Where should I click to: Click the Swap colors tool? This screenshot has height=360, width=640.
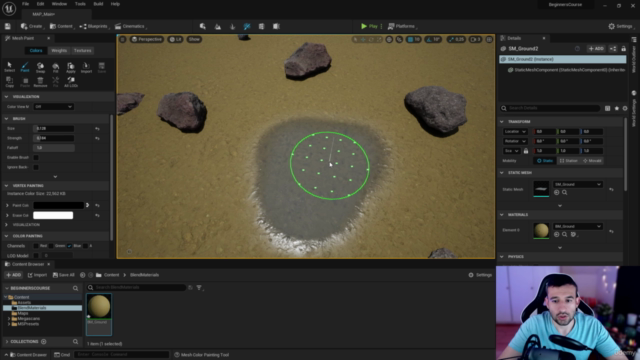coord(40,67)
